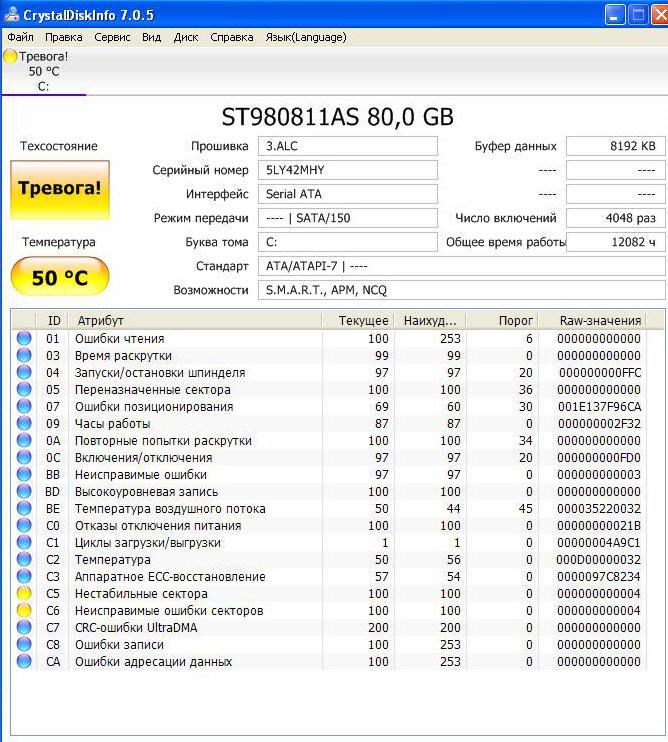
Task: Open the Сервис menu
Action: (x=112, y=37)
